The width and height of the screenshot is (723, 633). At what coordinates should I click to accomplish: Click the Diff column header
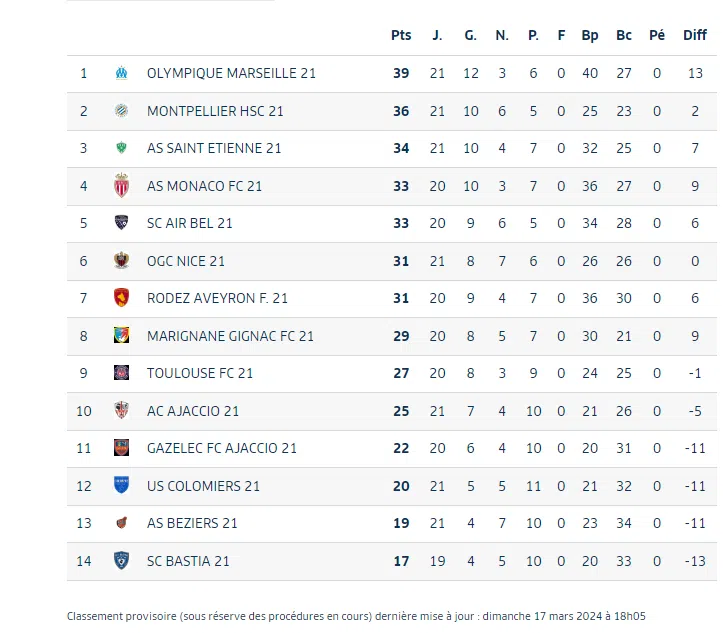pyautogui.click(x=695, y=35)
